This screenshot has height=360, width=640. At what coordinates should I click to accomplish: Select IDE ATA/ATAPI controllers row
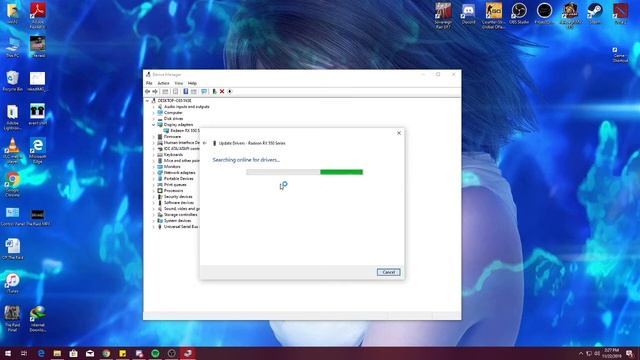[x=182, y=149]
